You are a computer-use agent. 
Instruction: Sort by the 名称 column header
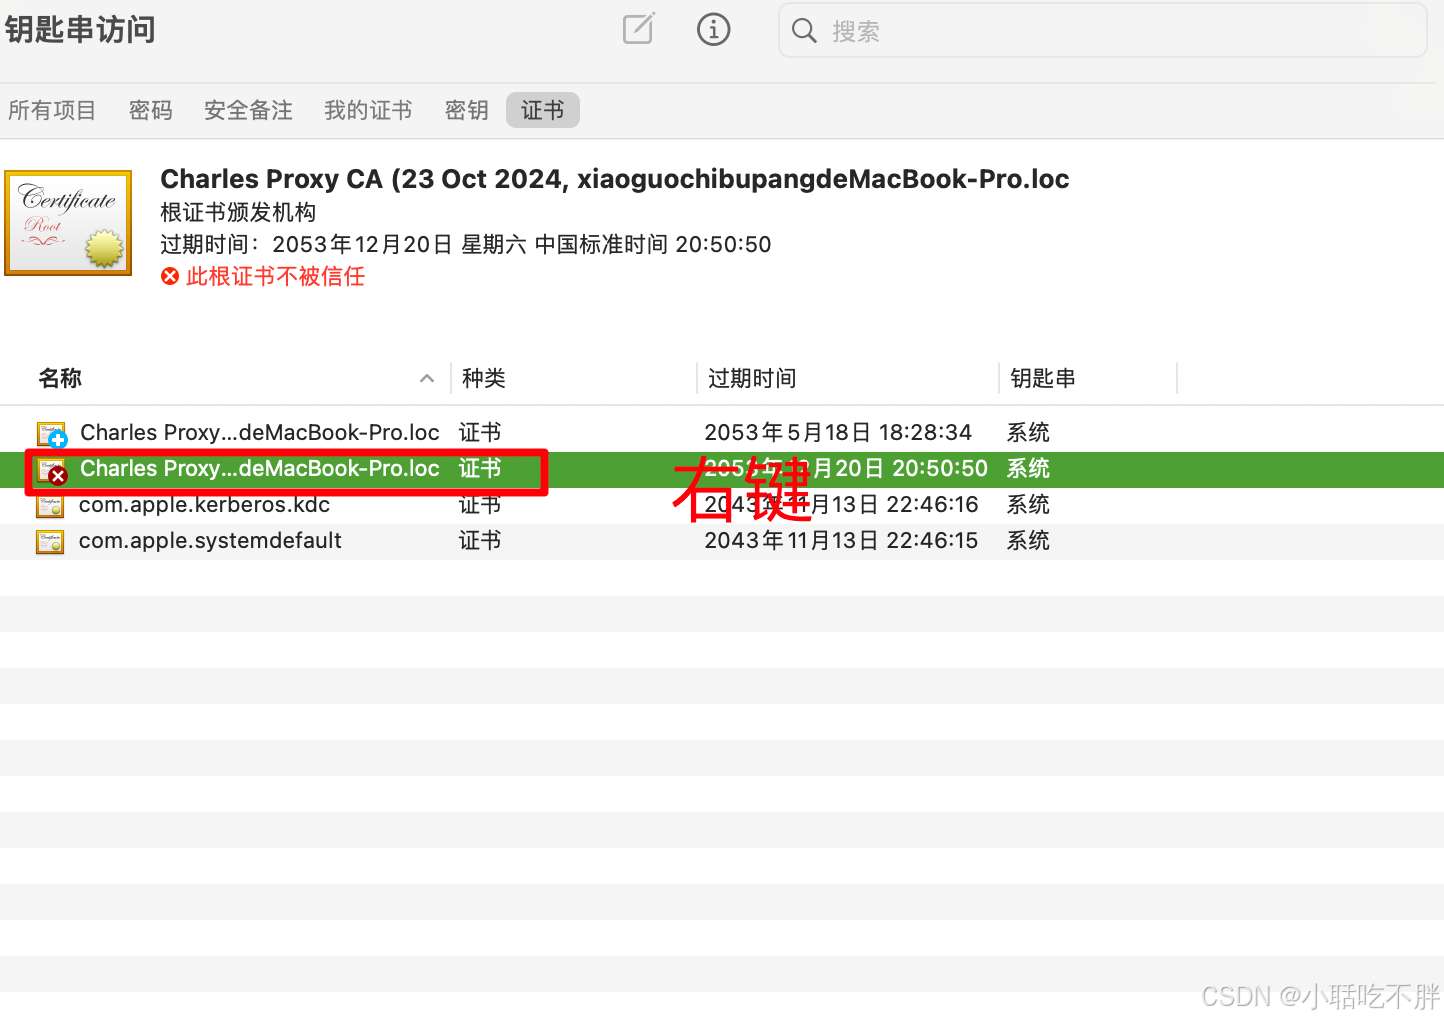60,378
